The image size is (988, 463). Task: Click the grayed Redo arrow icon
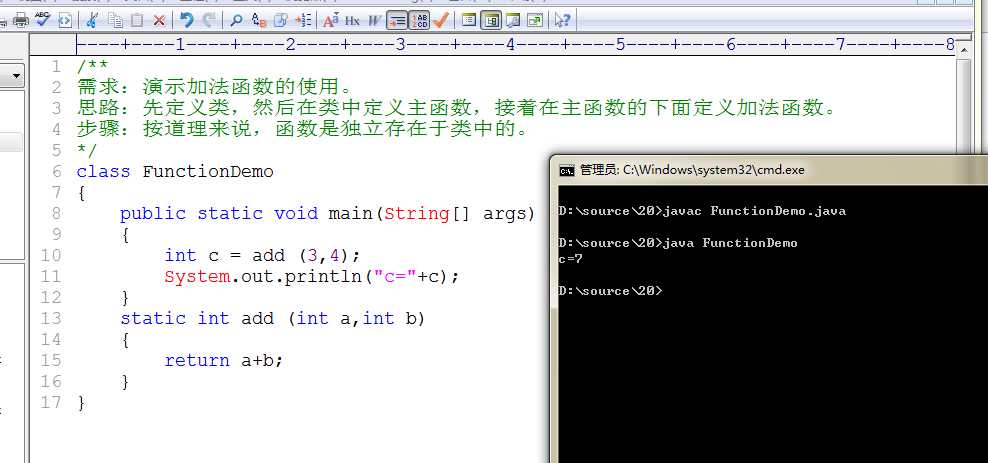(x=209, y=20)
